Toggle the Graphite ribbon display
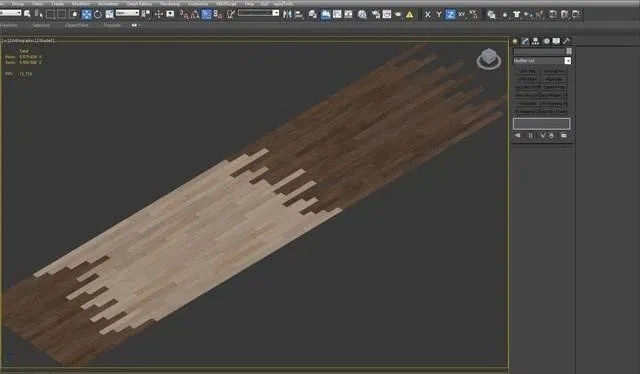640x374 pixels. [326, 15]
